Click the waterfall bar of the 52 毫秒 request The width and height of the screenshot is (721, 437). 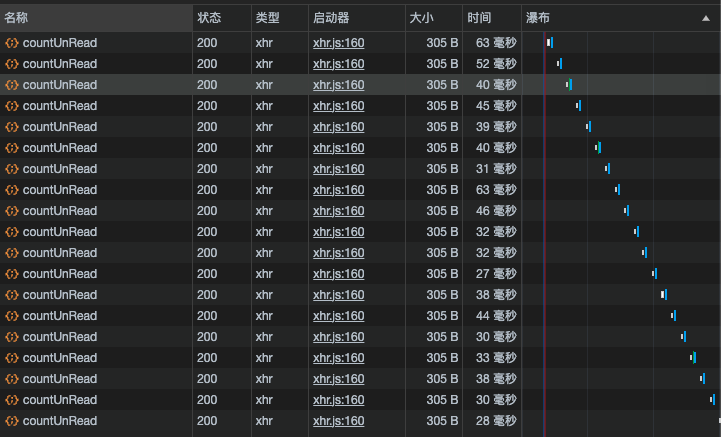(x=560, y=64)
